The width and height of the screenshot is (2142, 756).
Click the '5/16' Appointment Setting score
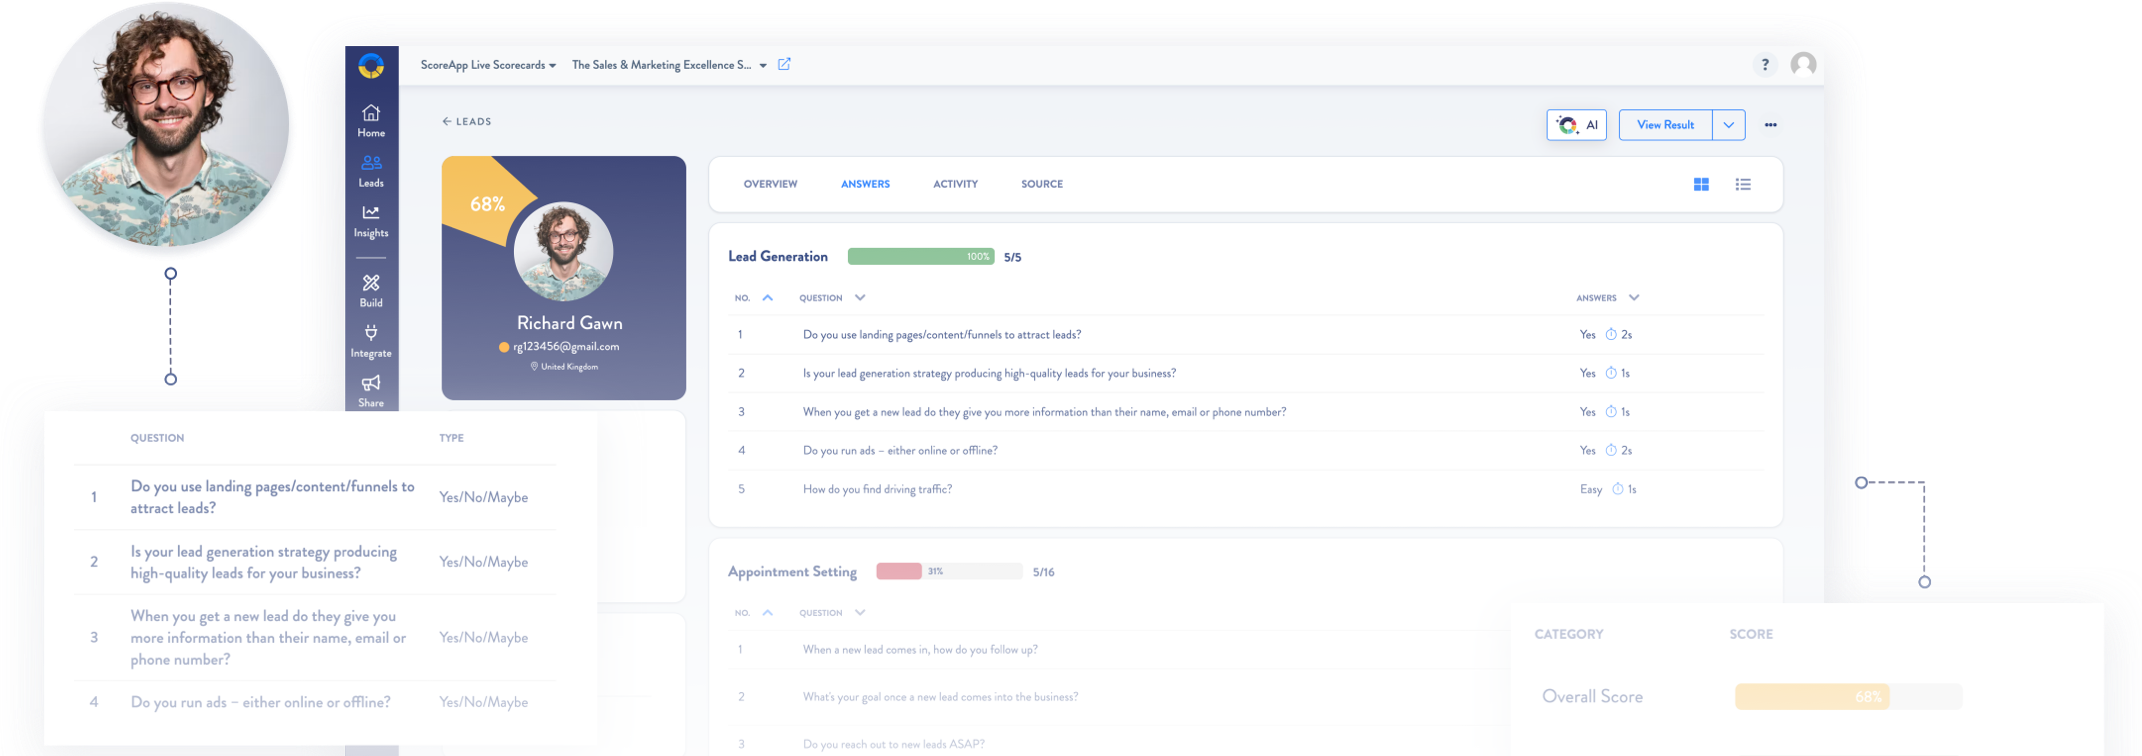pyautogui.click(x=1044, y=573)
